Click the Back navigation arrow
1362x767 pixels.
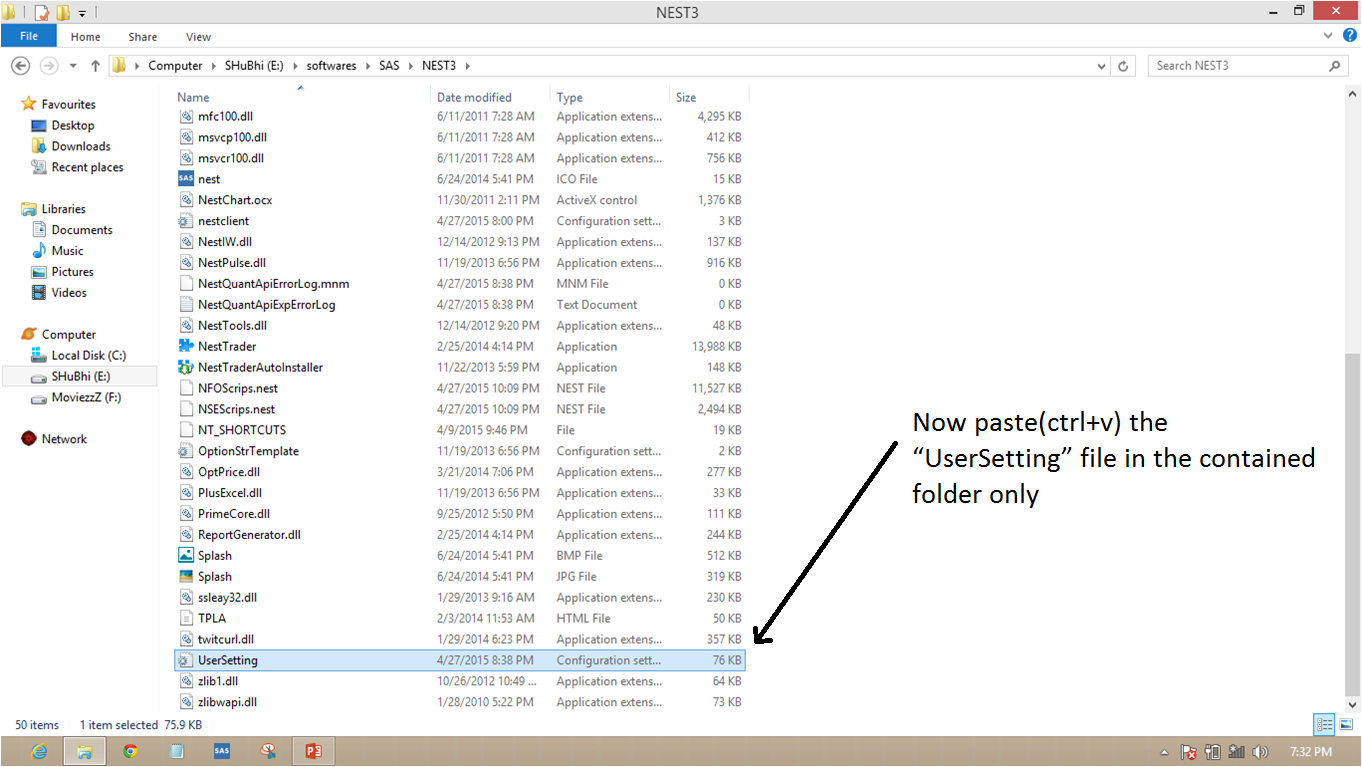pyautogui.click(x=21, y=66)
